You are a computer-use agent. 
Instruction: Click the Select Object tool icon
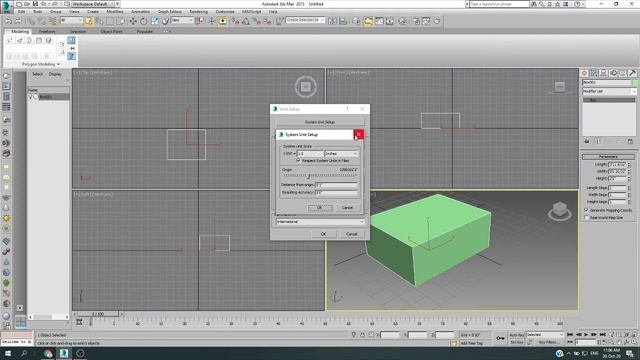[89, 21]
